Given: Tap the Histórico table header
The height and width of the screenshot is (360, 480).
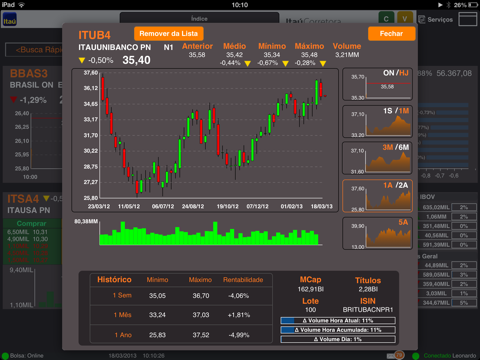Looking at the screenshot, I should pos(114,280).
